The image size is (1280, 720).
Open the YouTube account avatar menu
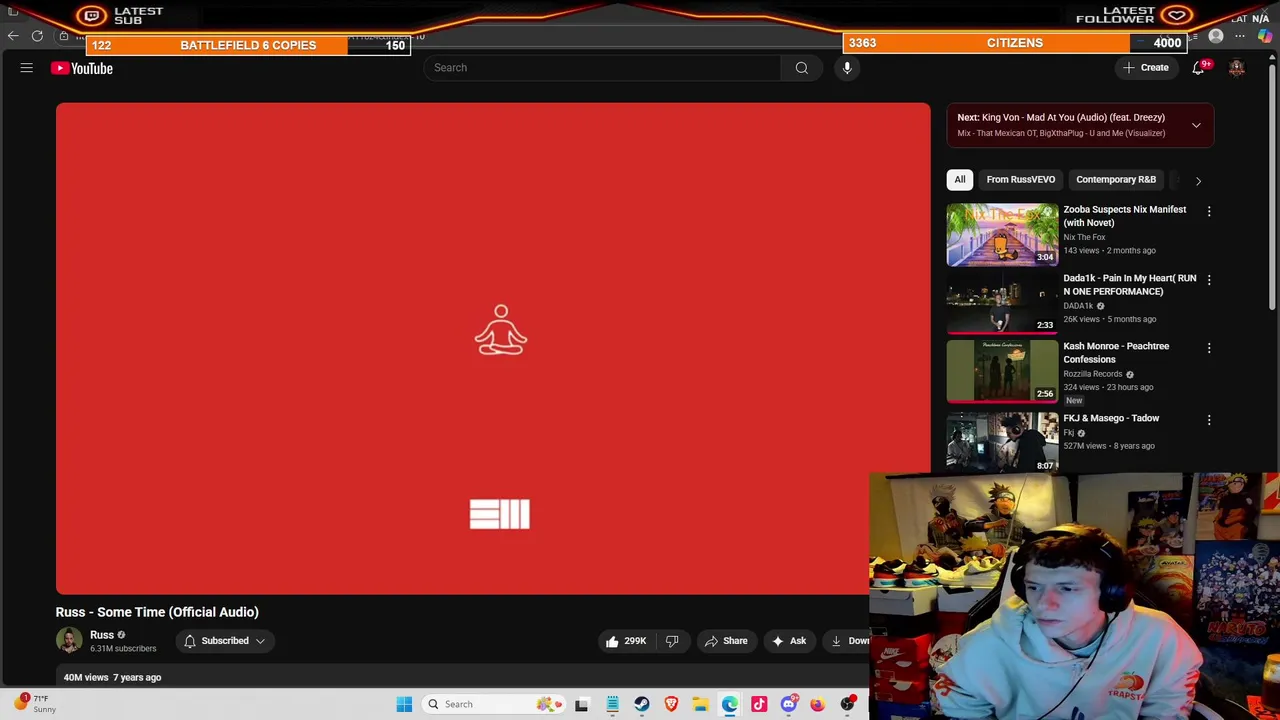pos(1237,68)
